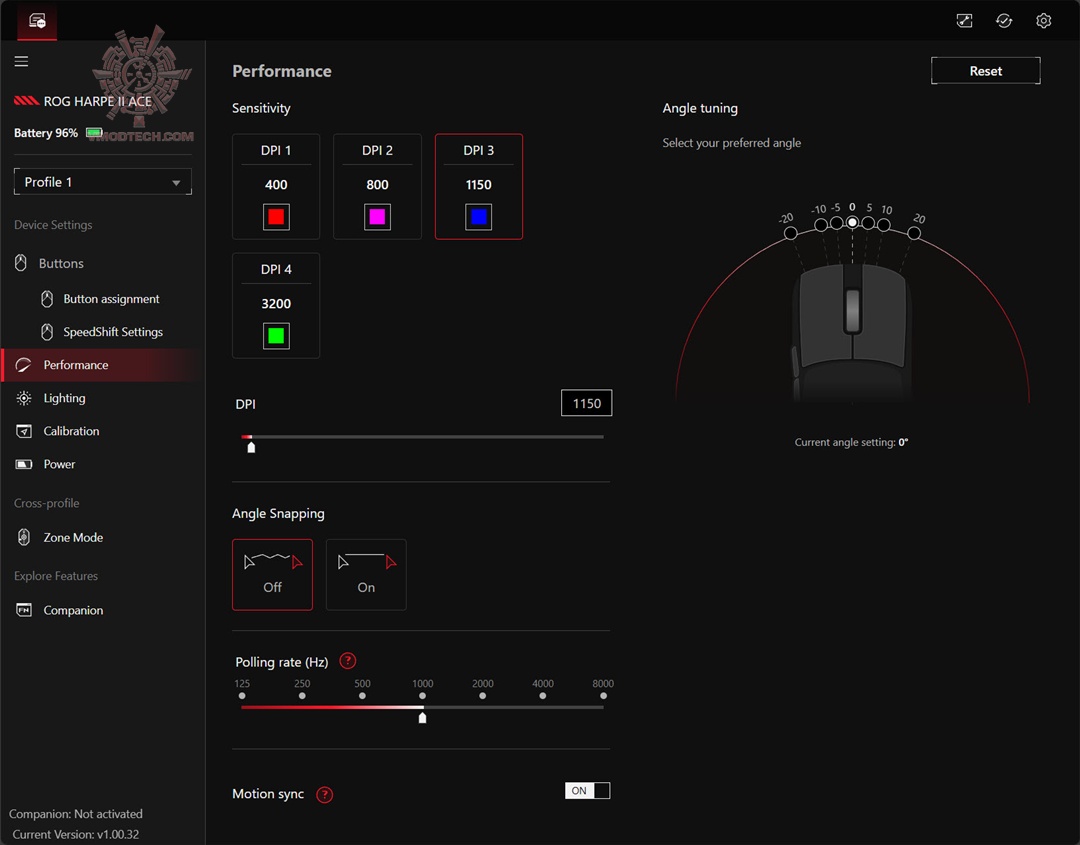The height and width of the screenshot is (845, 1080).
Task: Select the -20 degree angle point
Action: click(x=791, y=233)
